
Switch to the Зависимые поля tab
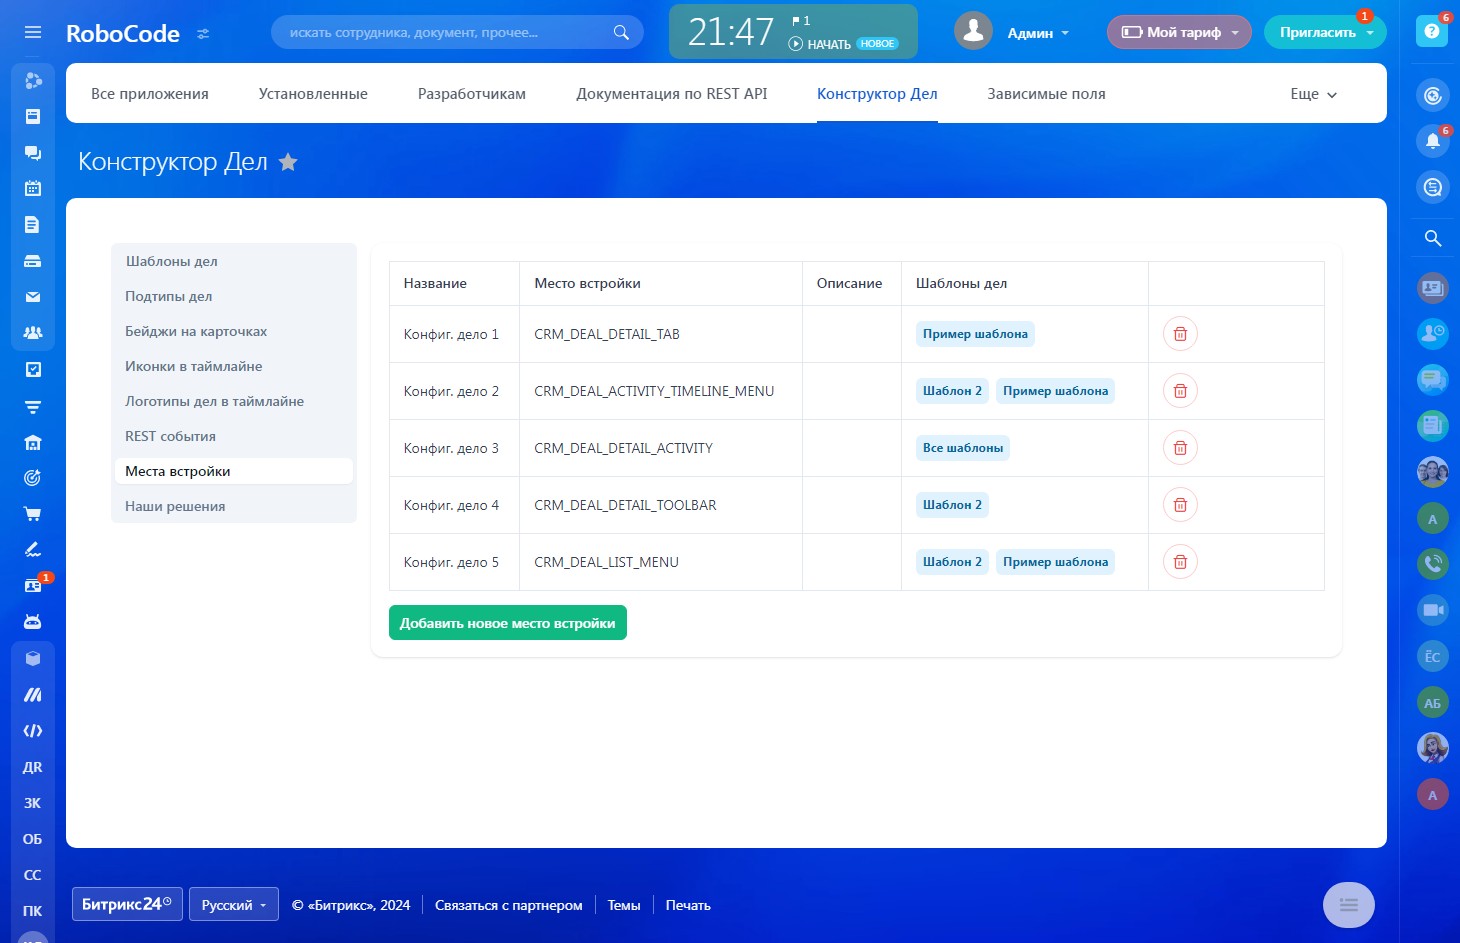(x=1046, y=94)
